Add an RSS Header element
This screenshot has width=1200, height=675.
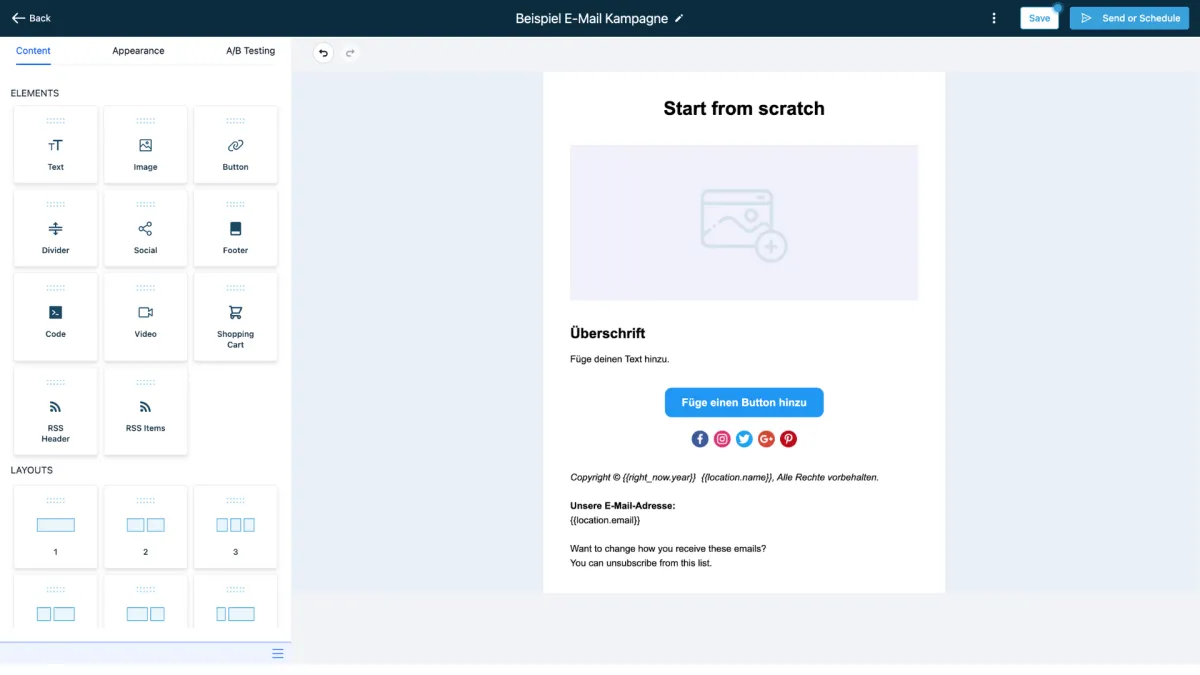[x=56, y=411]
